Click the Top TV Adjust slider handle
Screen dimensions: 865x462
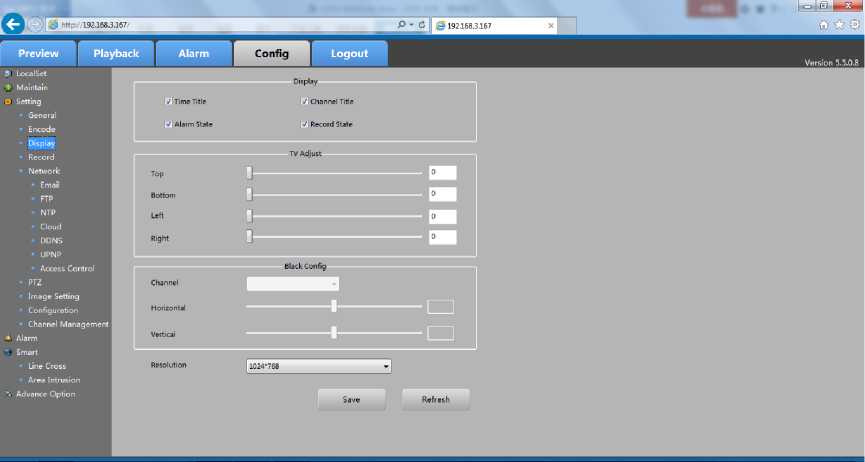(249, 173)
